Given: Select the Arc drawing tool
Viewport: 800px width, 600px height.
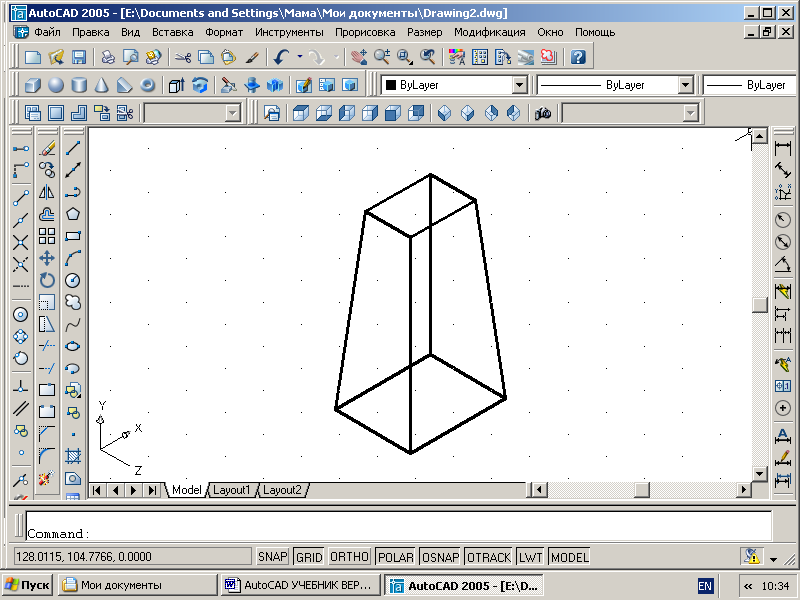Looking at the screenshot, I should point(73,258).
